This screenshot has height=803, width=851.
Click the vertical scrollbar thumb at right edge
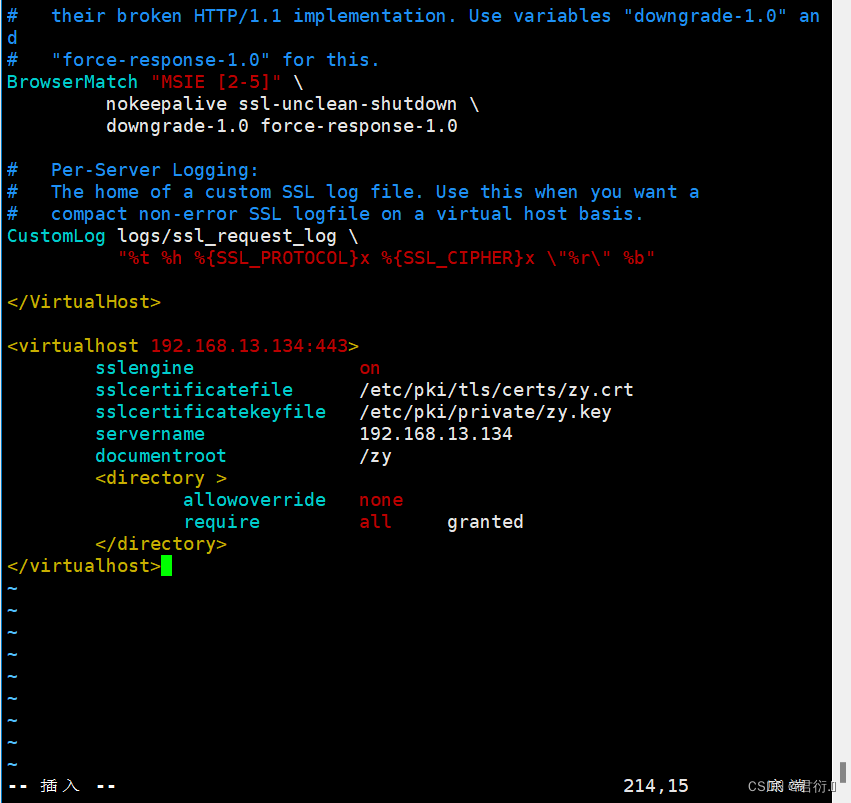[842, 773]
